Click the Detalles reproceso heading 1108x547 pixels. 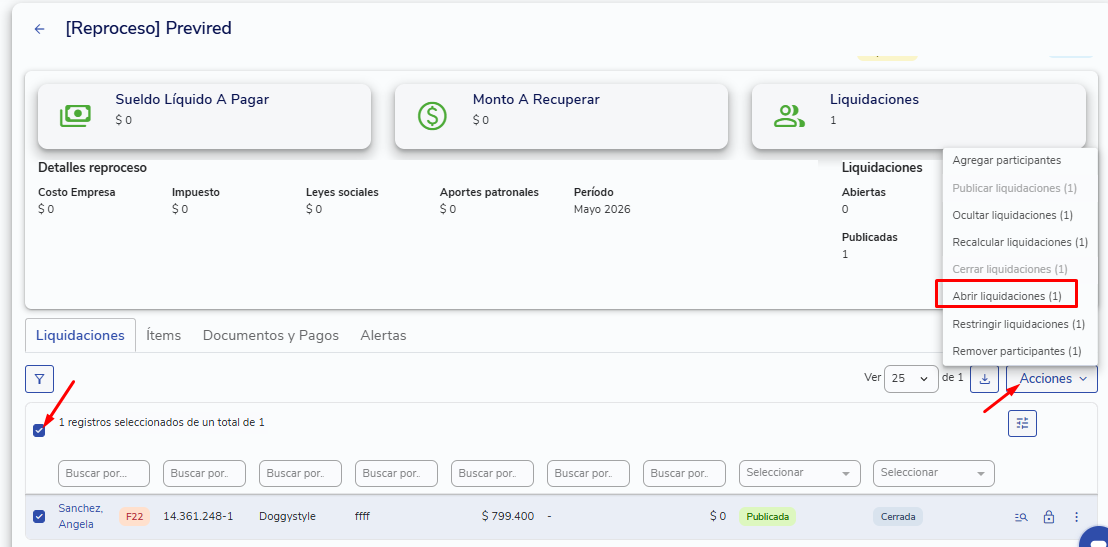[x=93, y=167]
